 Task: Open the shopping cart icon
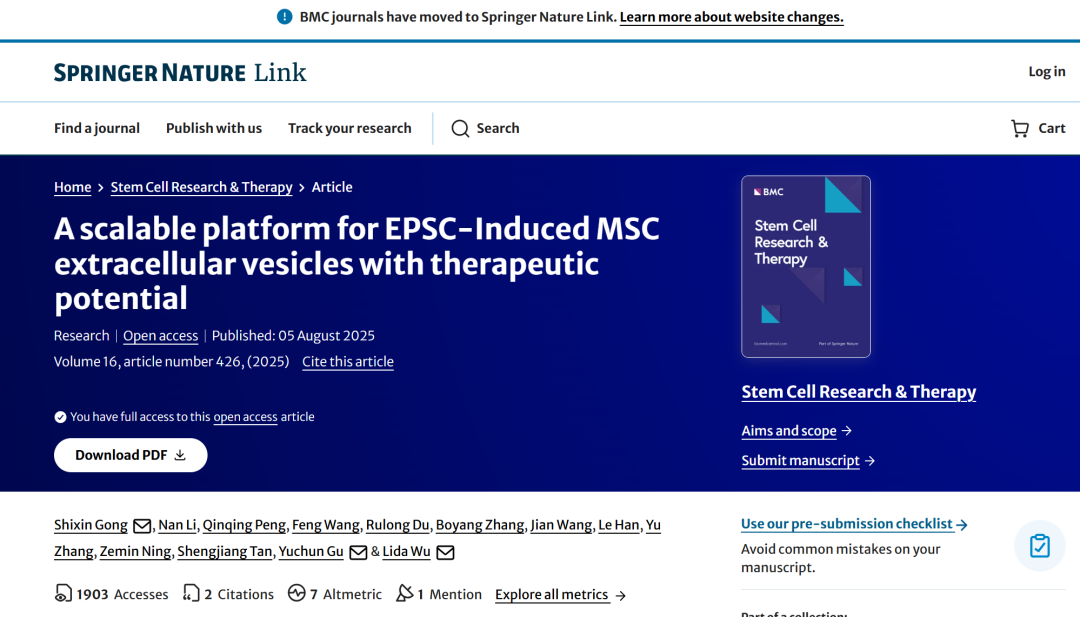tap(1020, 129)
